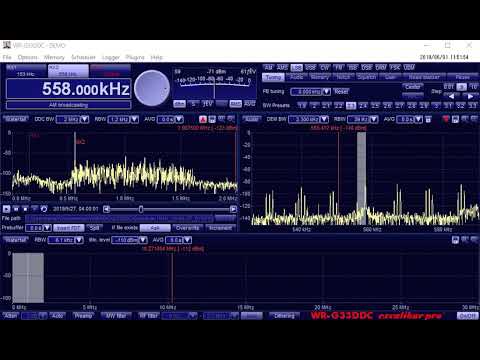Switch the demodulator mode to AM
Screen dimensions: 480x360
[x=268, y=68]
